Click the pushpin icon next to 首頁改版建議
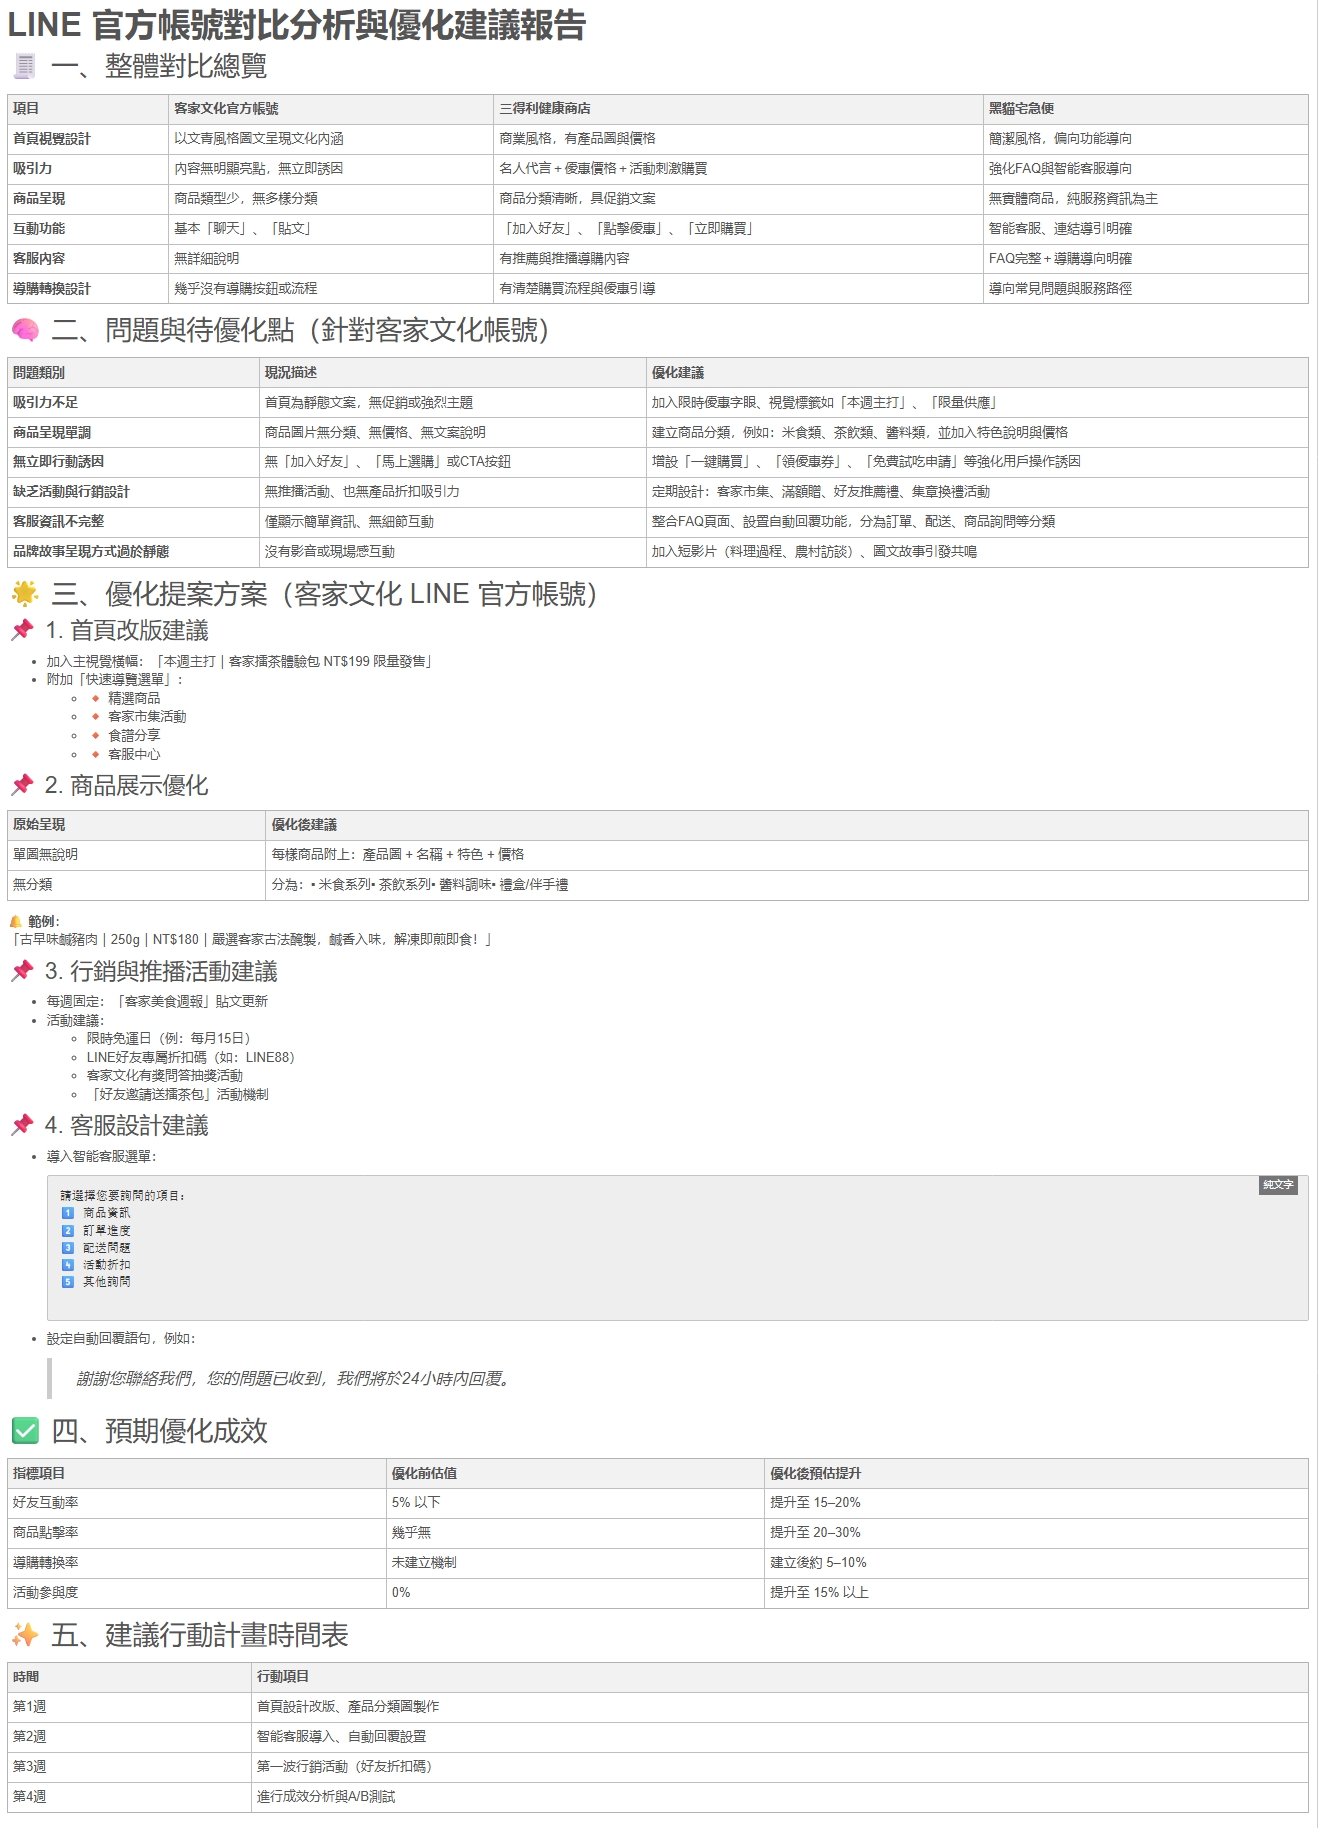The height and width of the screenshot is (1828, 1319). coord(22,630)
